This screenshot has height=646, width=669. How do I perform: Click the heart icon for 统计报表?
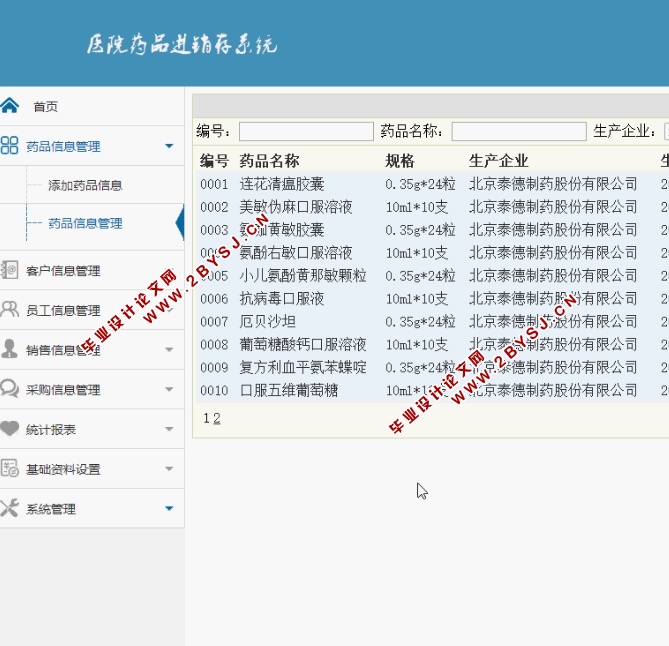[x=9, y=428]
